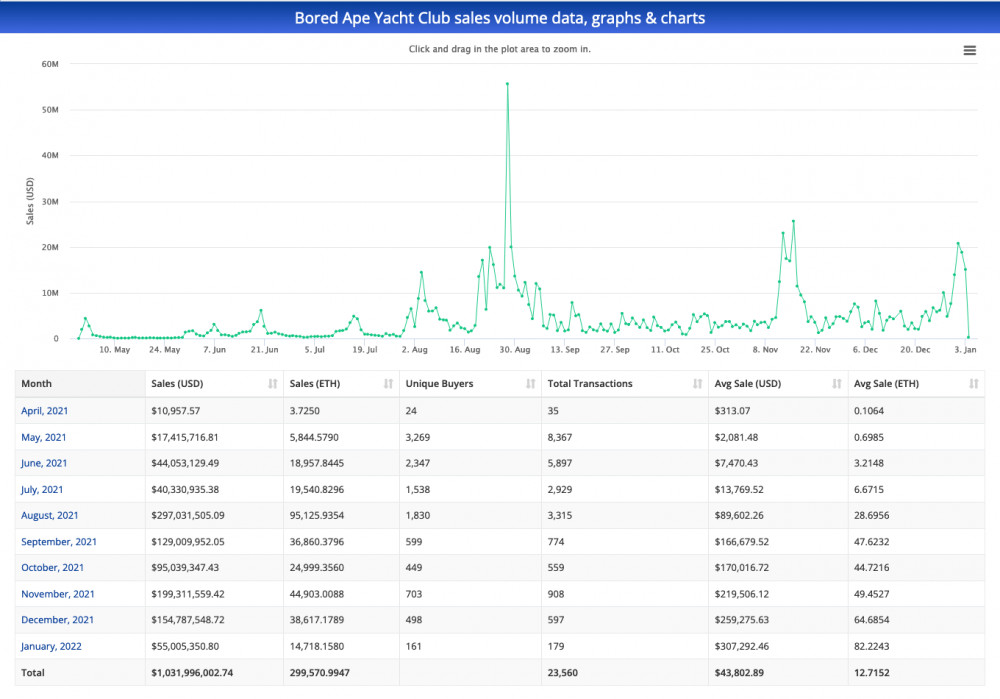Sort by Unique Buyers column icon

(x=530, y=384)
